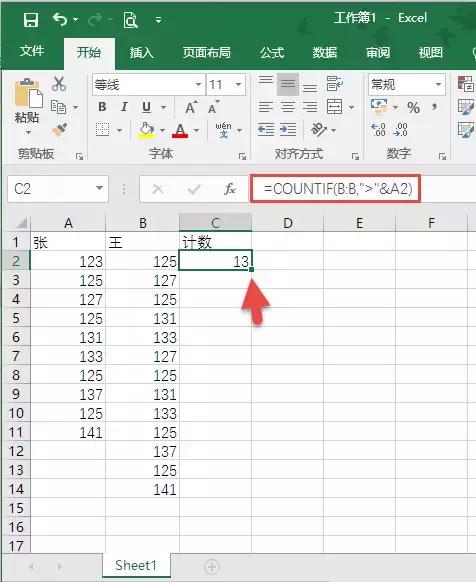Viewport: 476px width, 582px height.
Task: Decrease the indent
Action: coord(266,130)
